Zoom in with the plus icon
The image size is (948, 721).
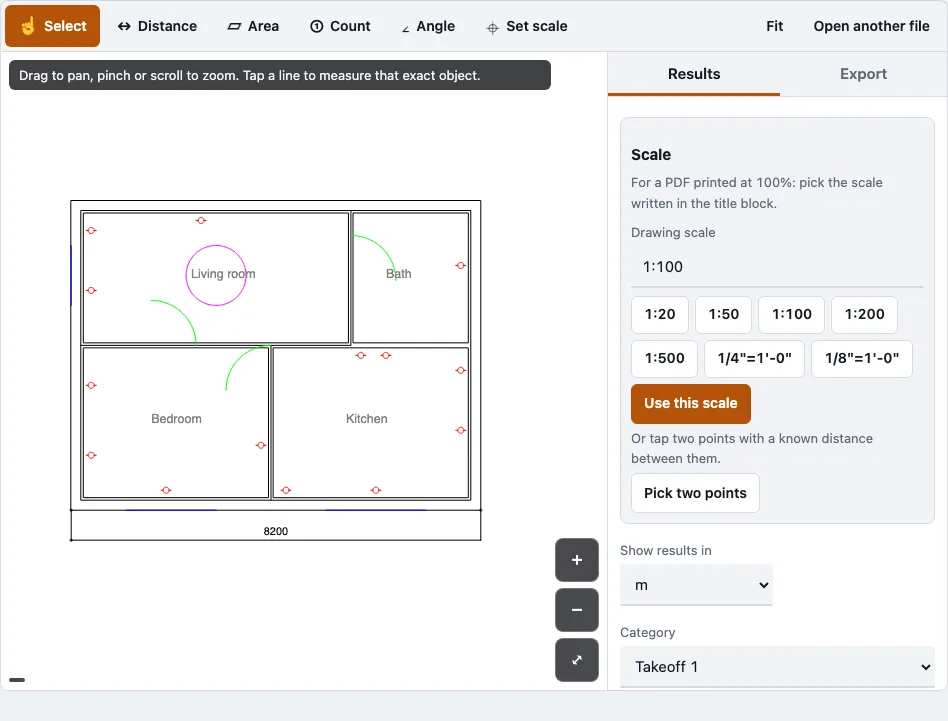pos(577,560)
